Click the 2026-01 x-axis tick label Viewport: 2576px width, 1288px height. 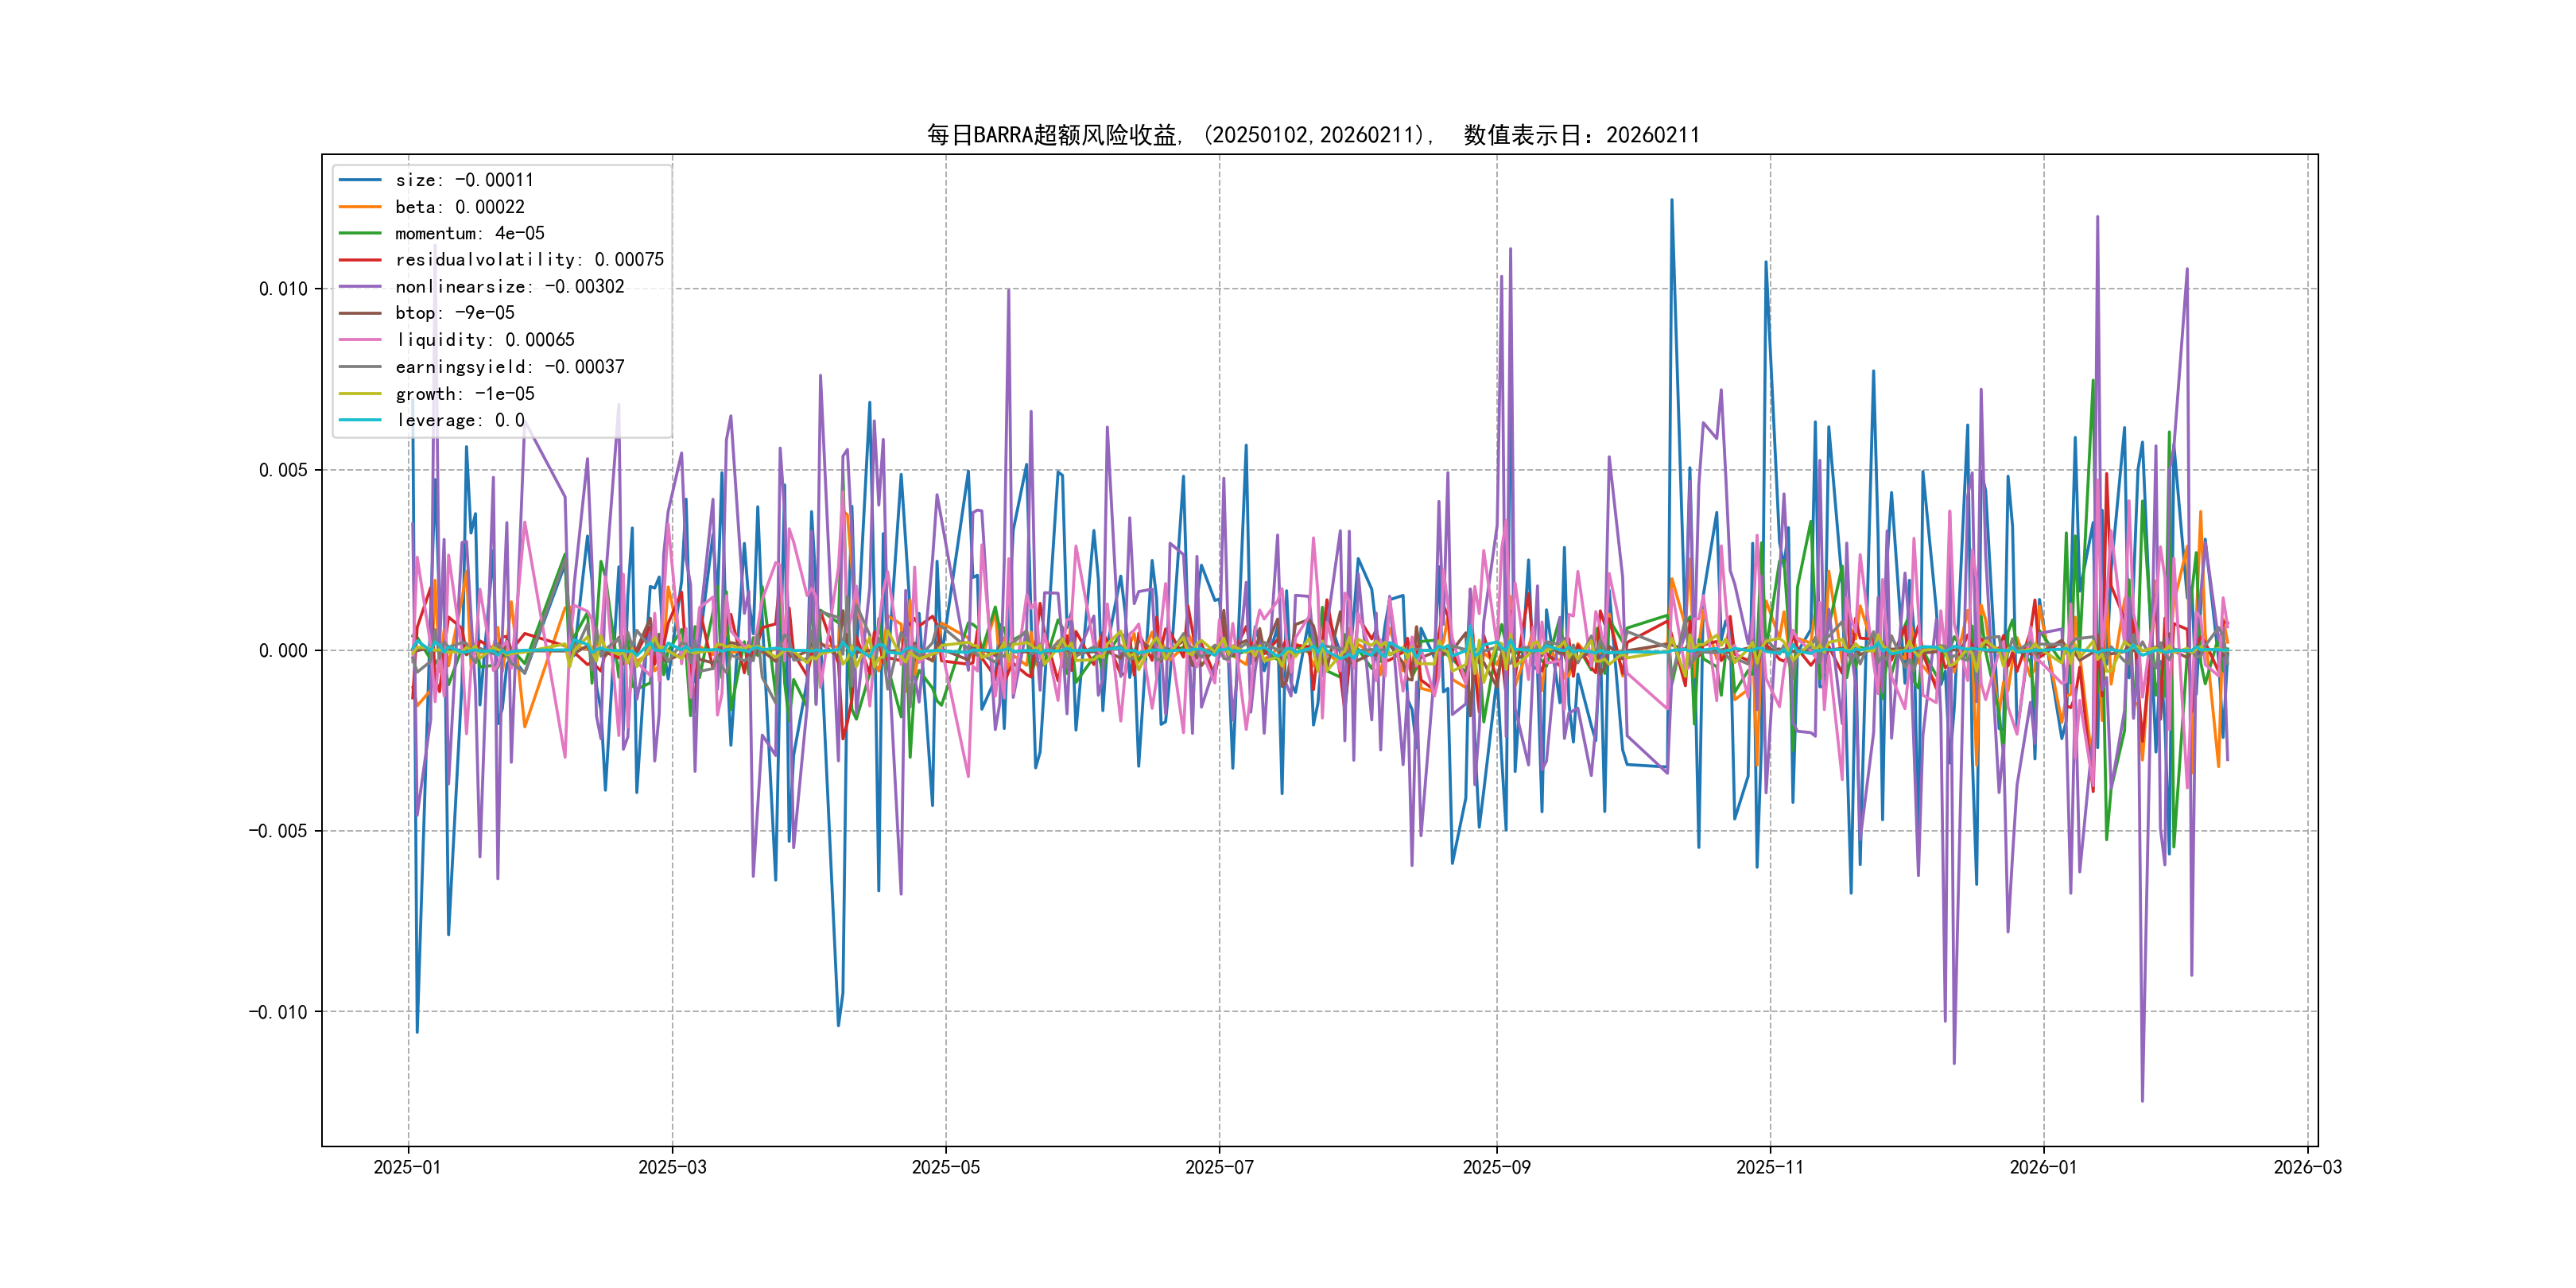click(x=2043, y=1167)
